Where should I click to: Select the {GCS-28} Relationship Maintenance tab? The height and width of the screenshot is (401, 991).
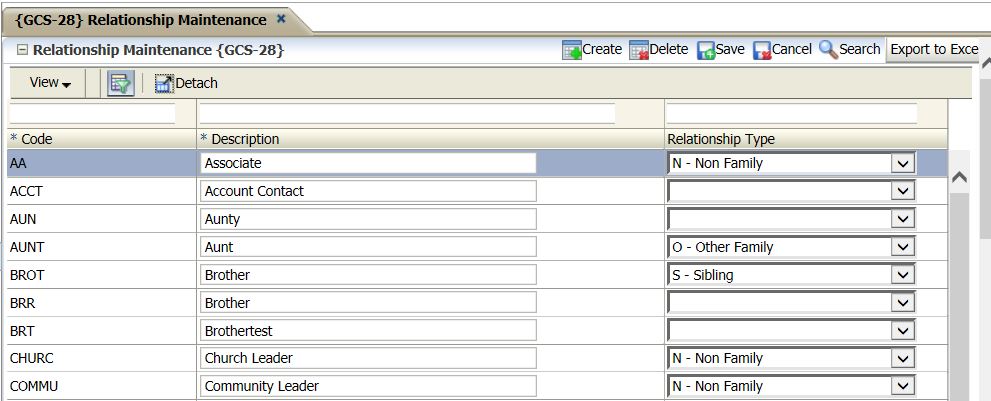[x=141, y=20]
